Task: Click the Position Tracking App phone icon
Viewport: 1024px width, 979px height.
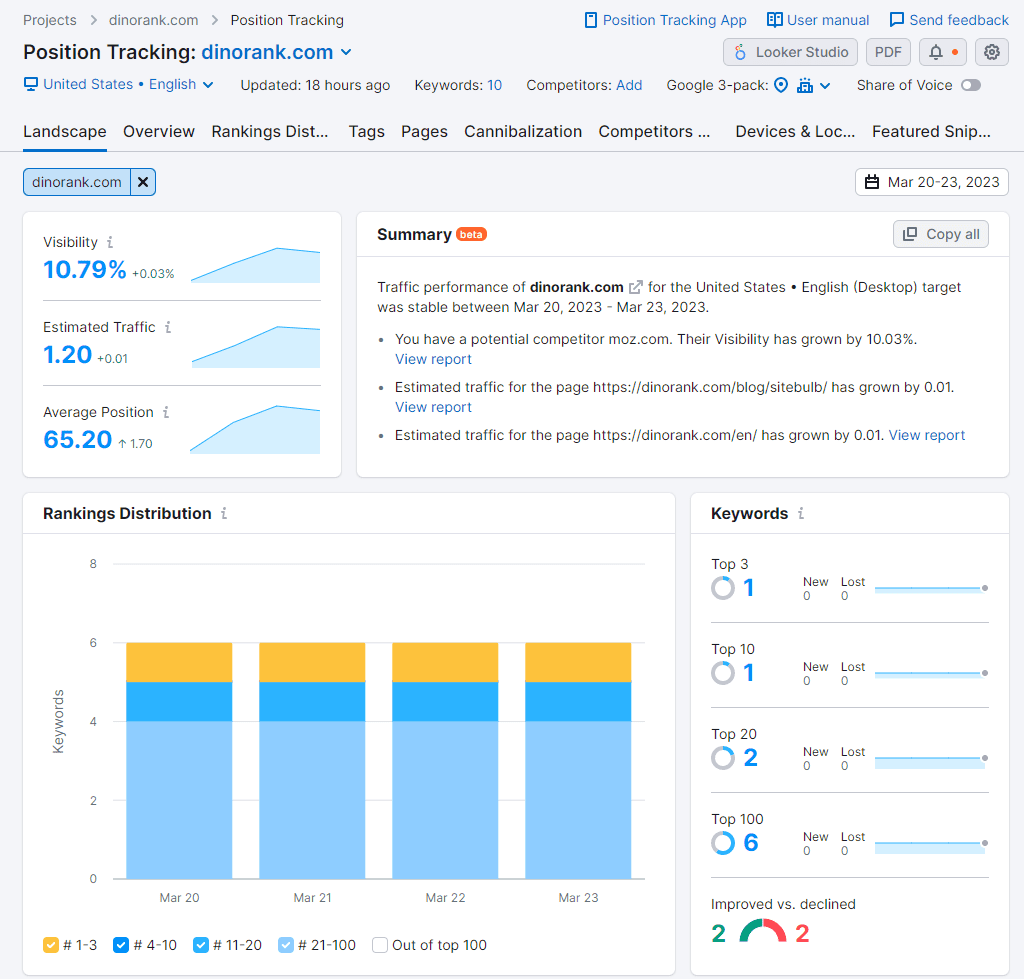Action: click(590, 20)
